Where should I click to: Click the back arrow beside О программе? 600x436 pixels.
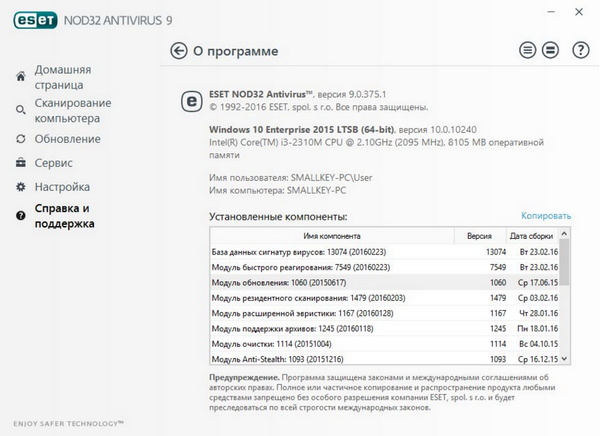pyautogui.click(x=179, y=50)
